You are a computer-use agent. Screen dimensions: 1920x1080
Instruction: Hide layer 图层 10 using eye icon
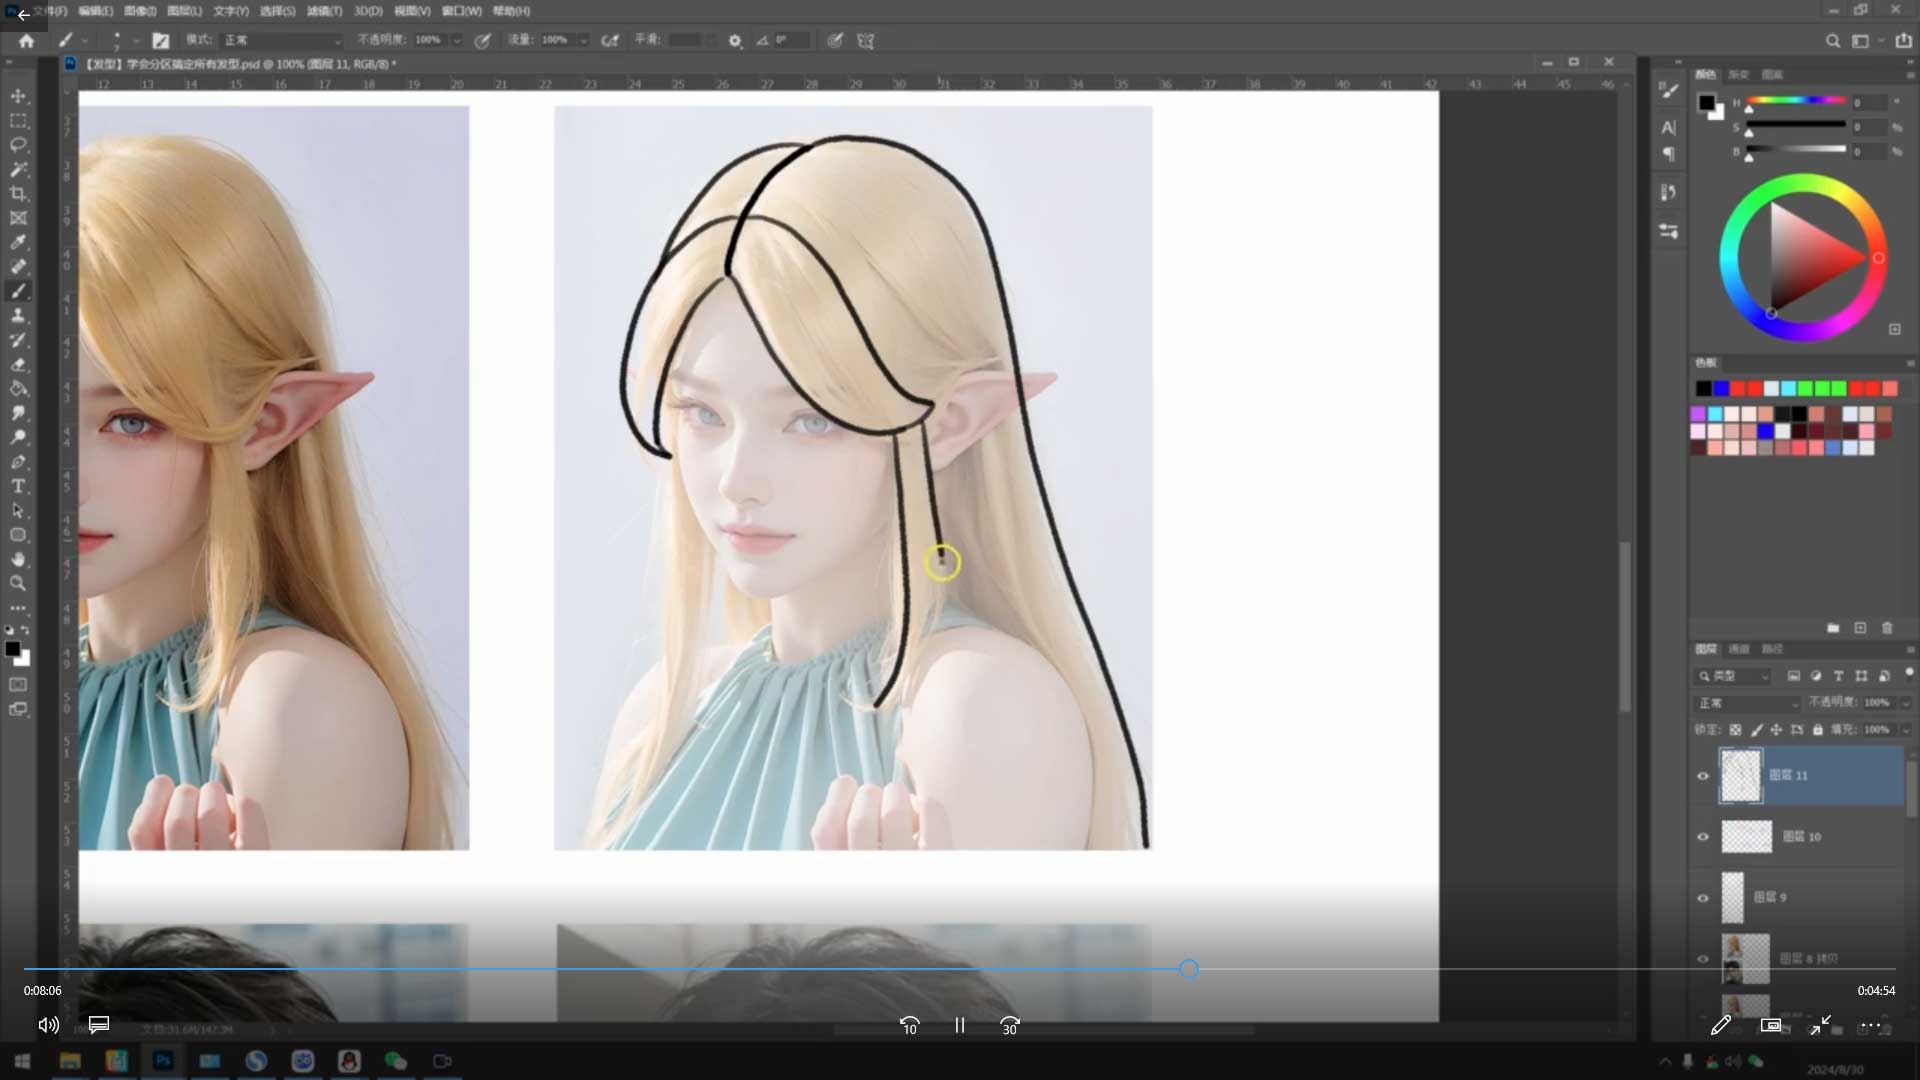click(x=1703, y=837)
